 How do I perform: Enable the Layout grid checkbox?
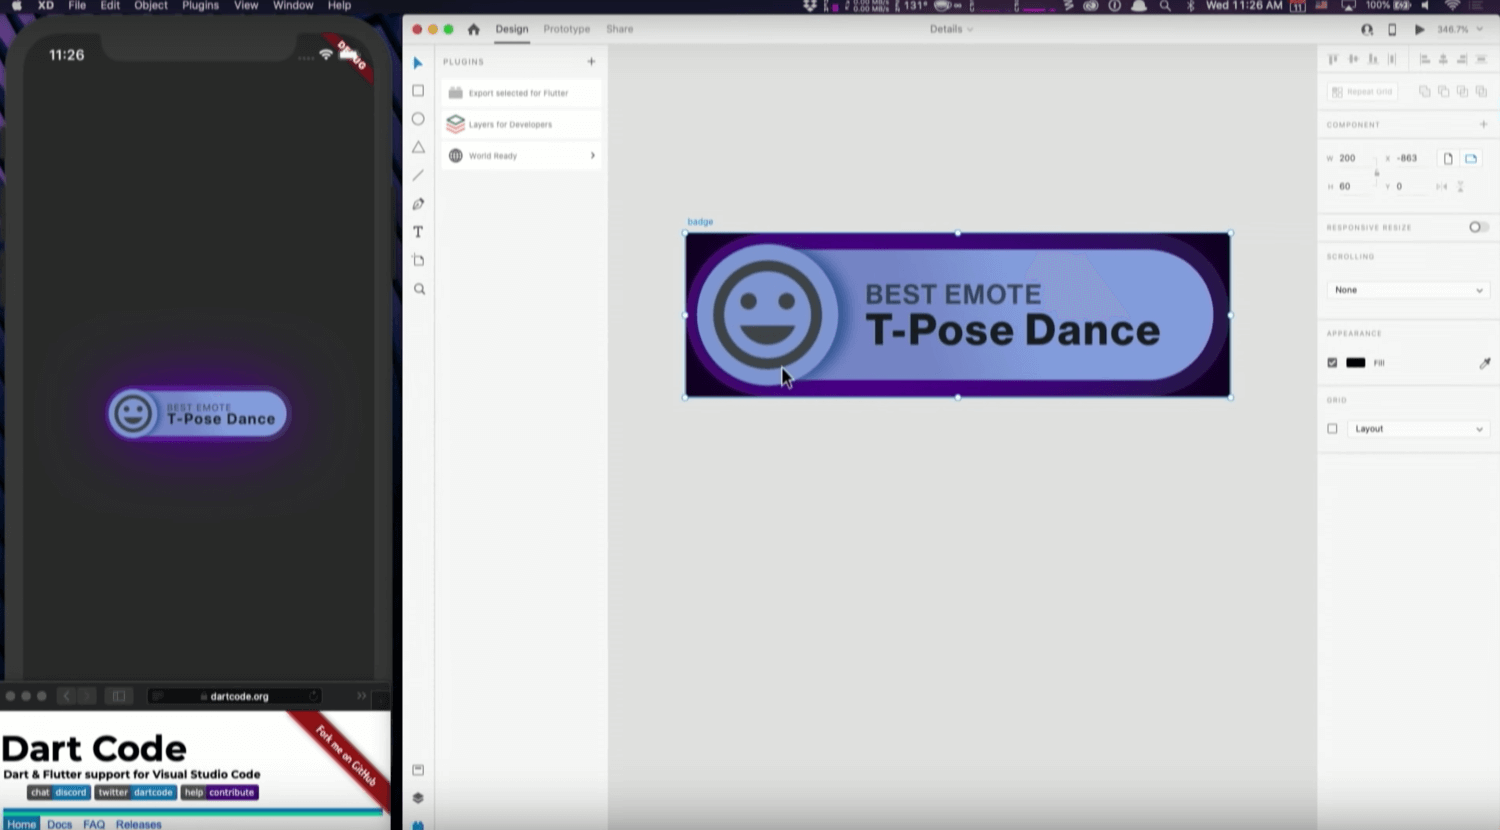point(1332,429)
